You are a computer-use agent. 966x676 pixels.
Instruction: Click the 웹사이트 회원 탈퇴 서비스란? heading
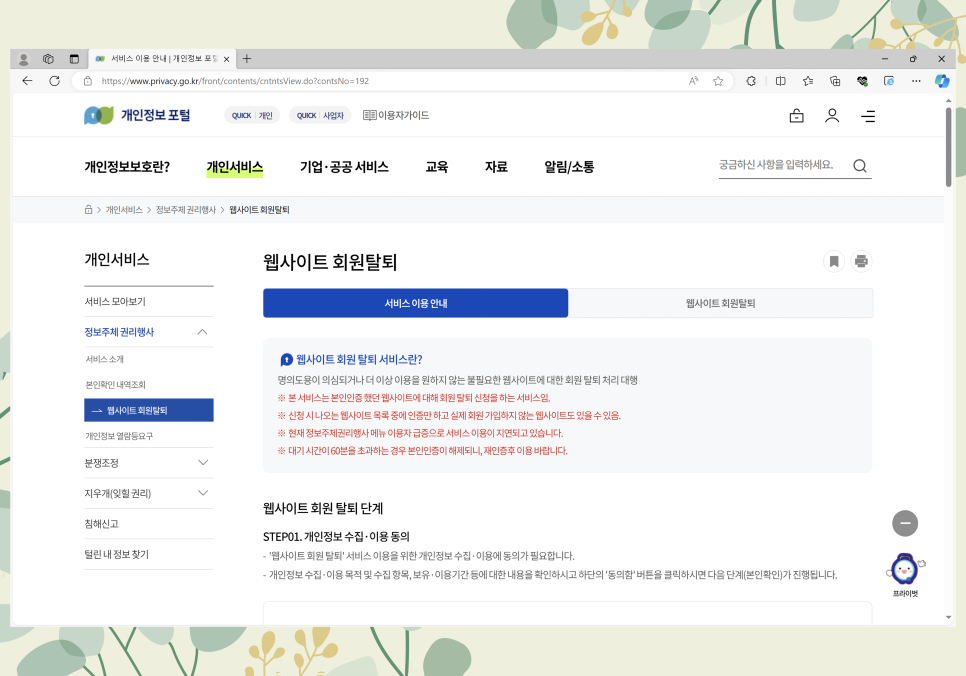tap(359, 359)
